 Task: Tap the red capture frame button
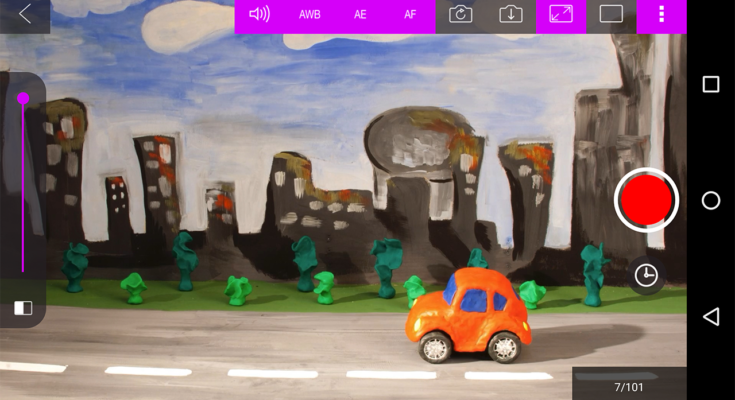tap(646, 200)
